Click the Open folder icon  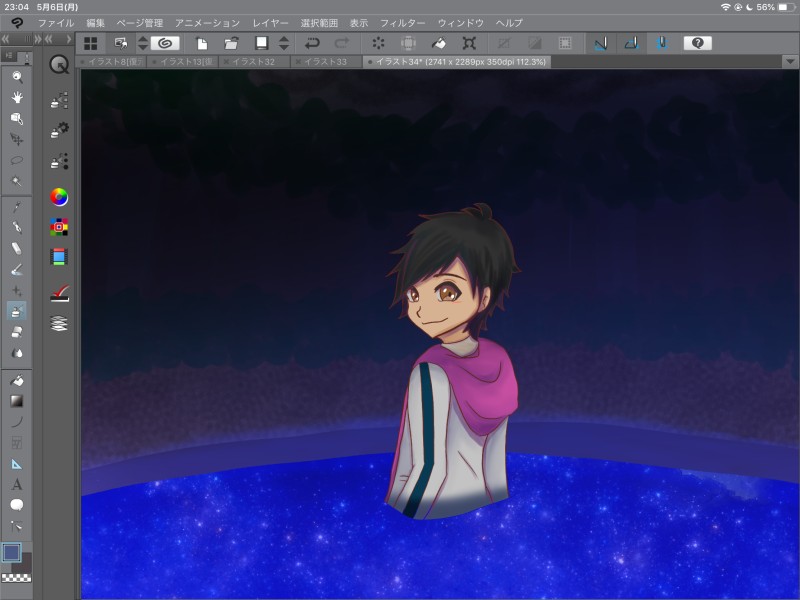[231, 43]
